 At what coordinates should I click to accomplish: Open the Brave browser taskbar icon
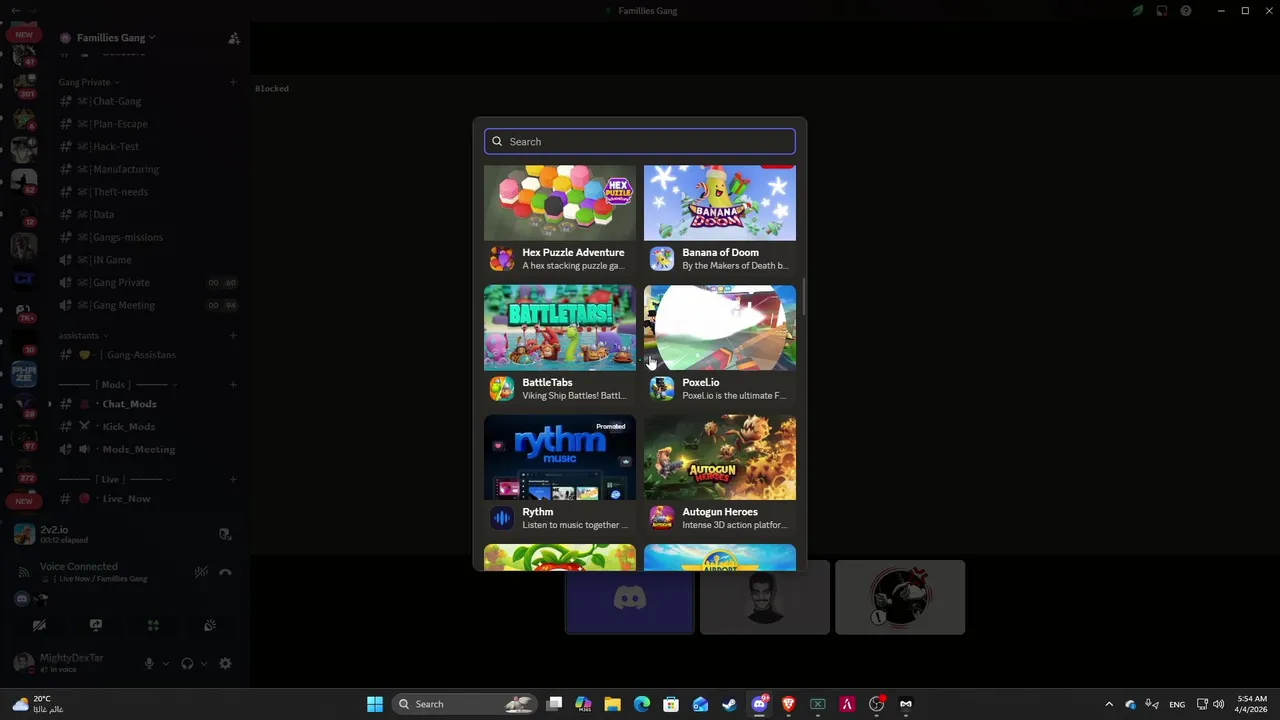coord(788,704)
